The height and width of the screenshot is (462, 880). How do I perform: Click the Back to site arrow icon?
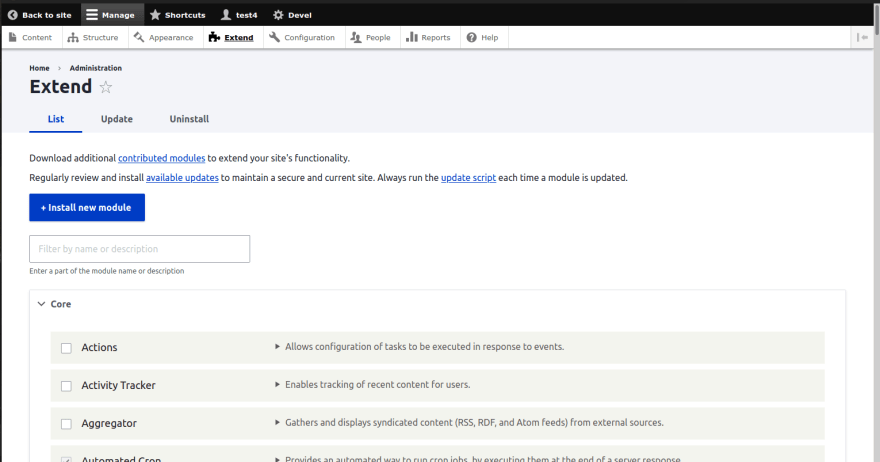pos(13,15)
